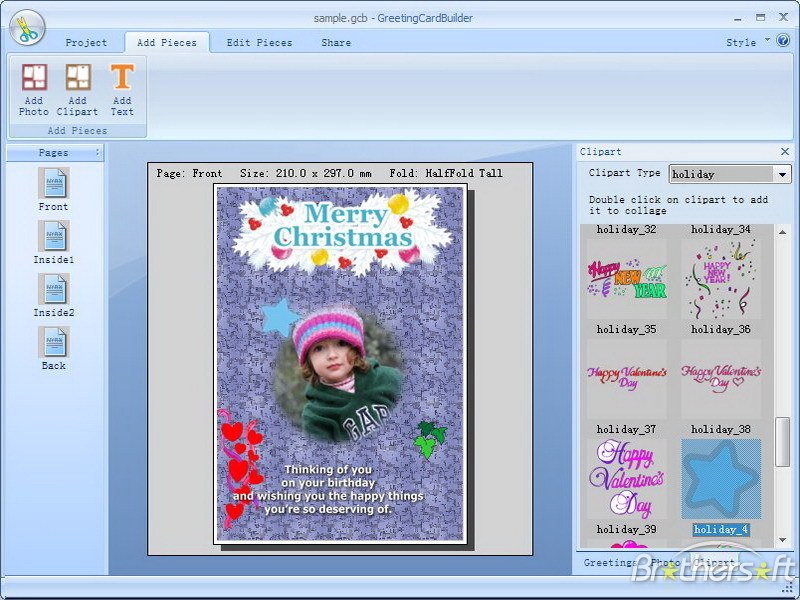This screenshot has width=800, height=600.
Task: Close the Clipart panel
Action: [785, 152]
